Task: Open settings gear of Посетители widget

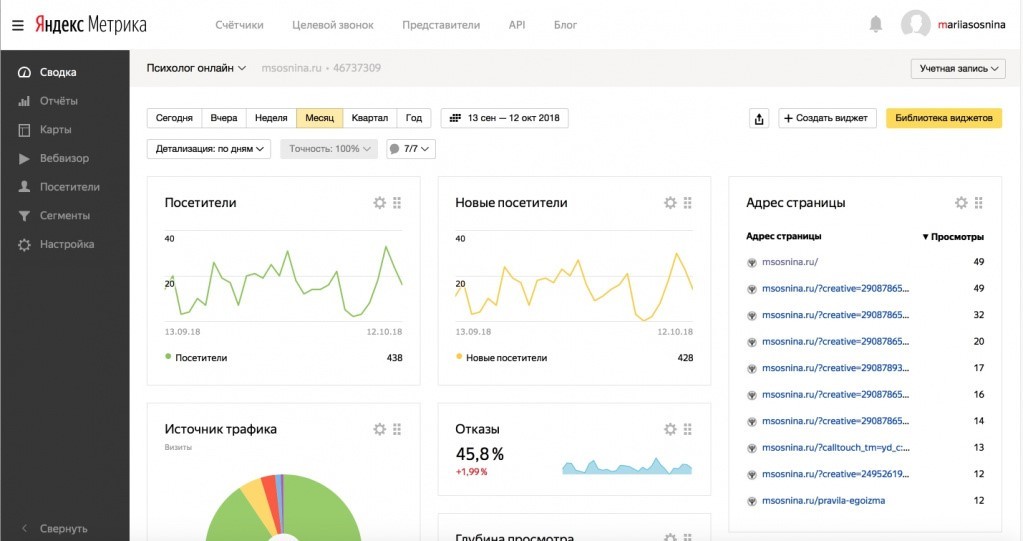Action: click(379, 203)
